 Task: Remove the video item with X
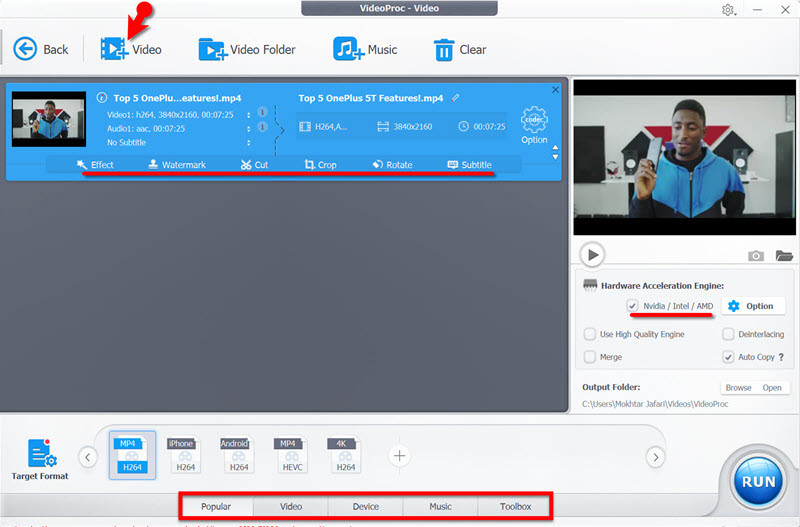coord(555,90)
